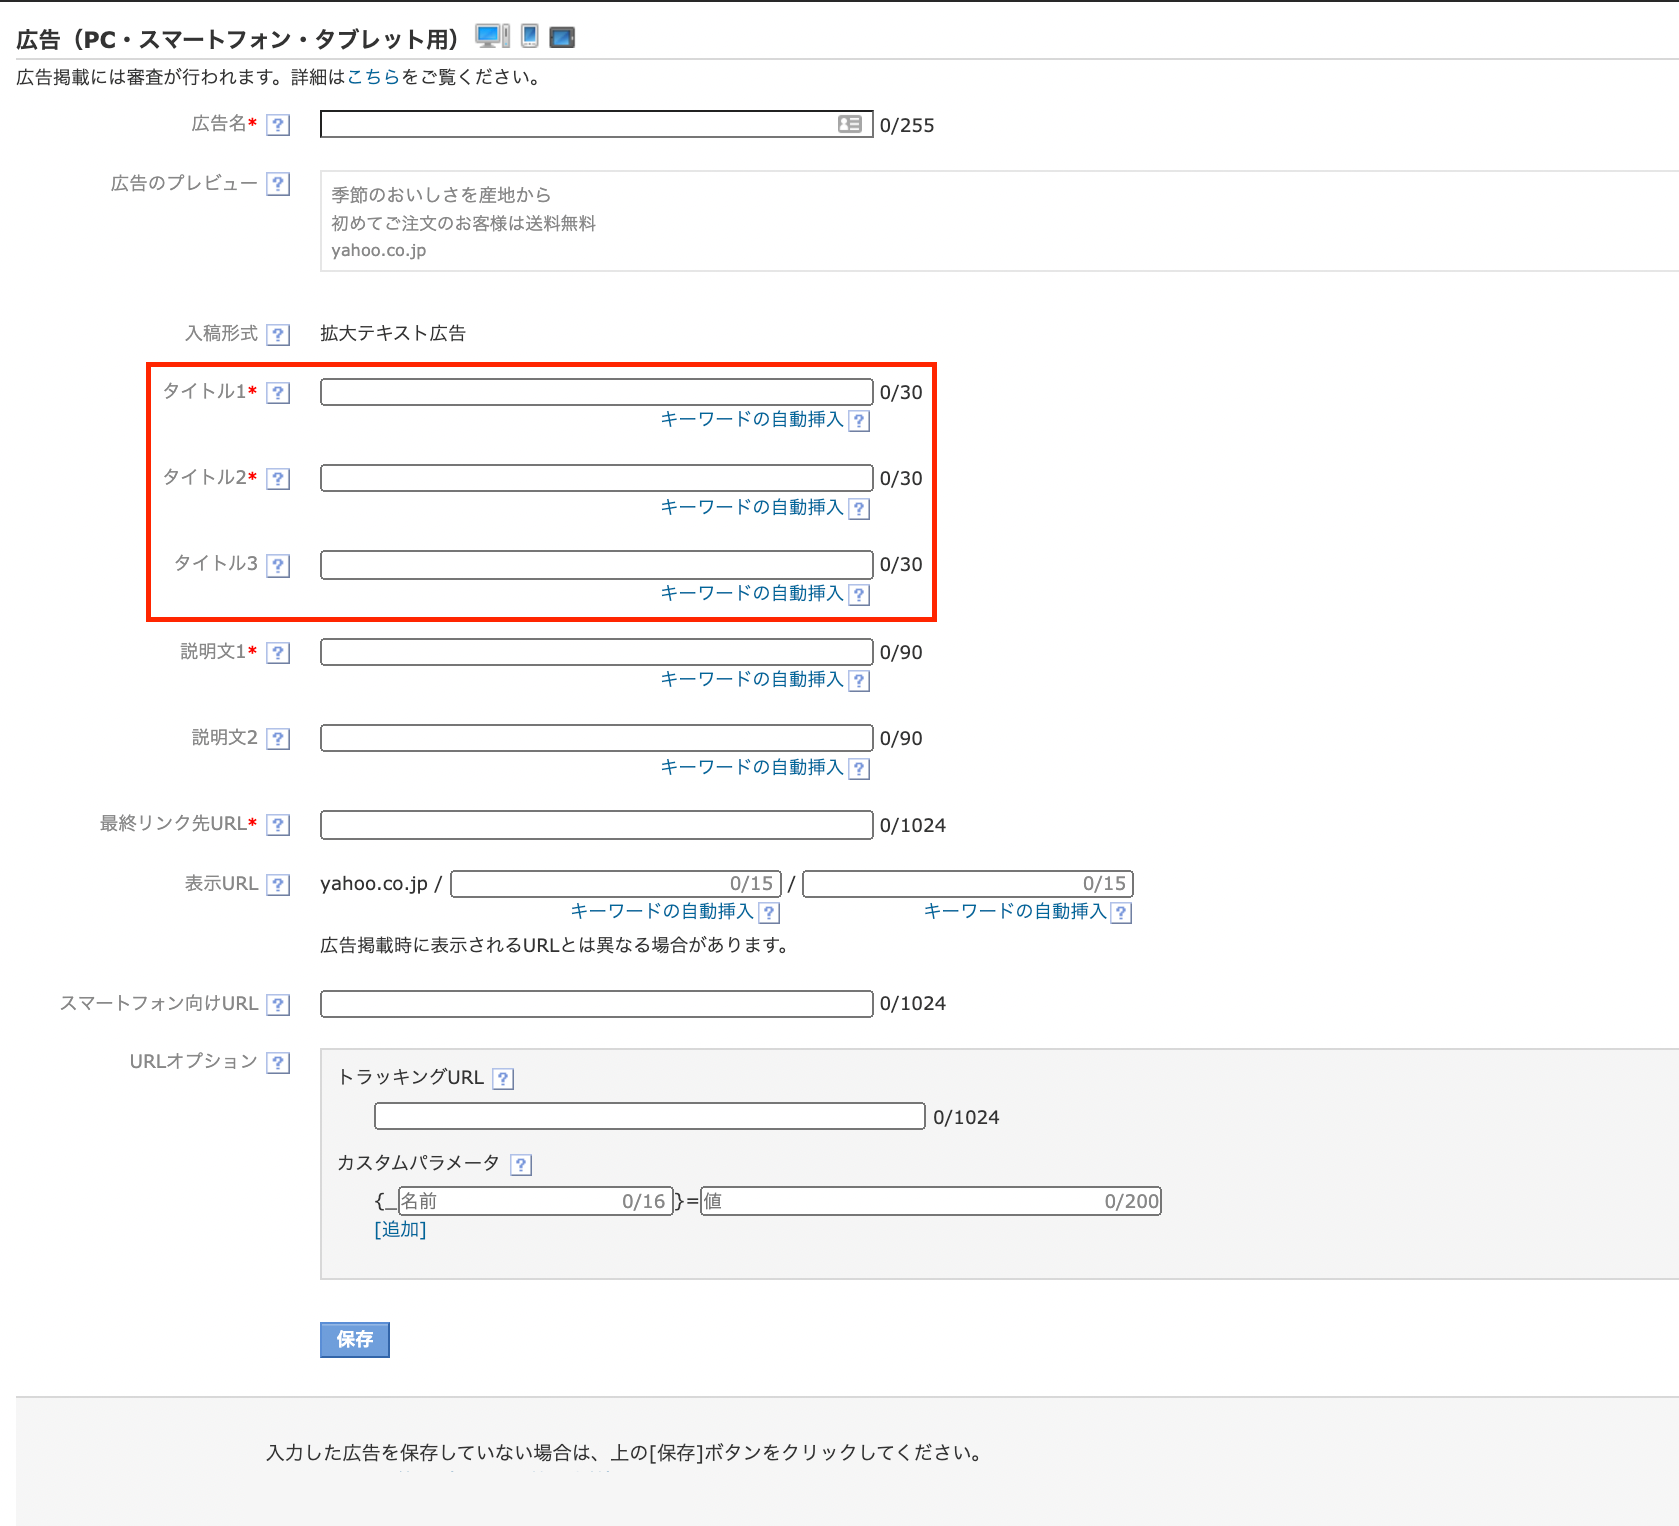
Task: Focus the 広告名 input field
Action: [597, 124]
